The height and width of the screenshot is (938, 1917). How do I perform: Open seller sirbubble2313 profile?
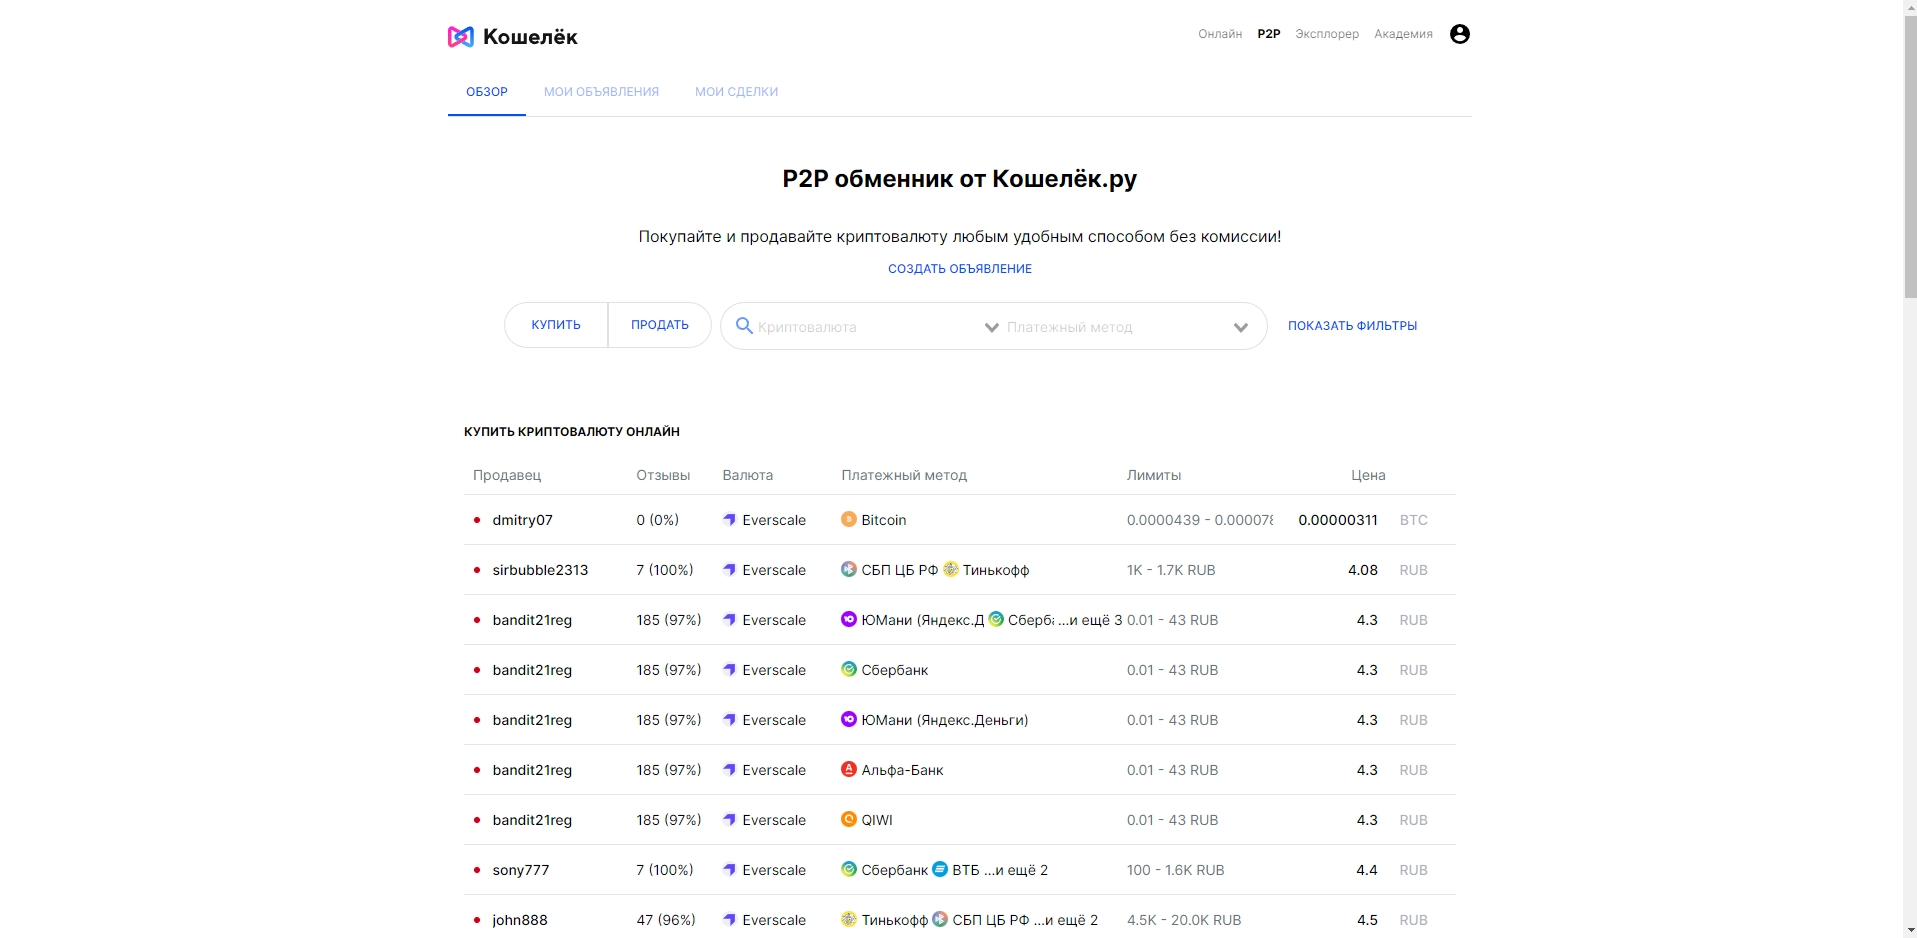pos(540,570)
